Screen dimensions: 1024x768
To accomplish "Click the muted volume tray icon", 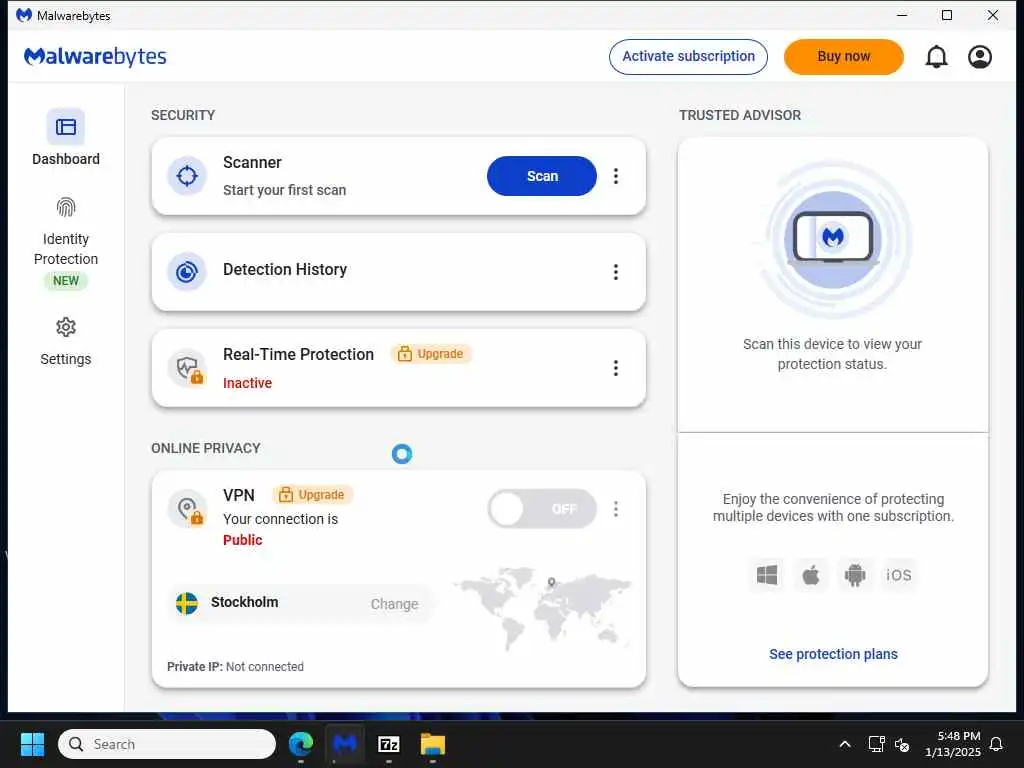I will (x=902, y=744).
